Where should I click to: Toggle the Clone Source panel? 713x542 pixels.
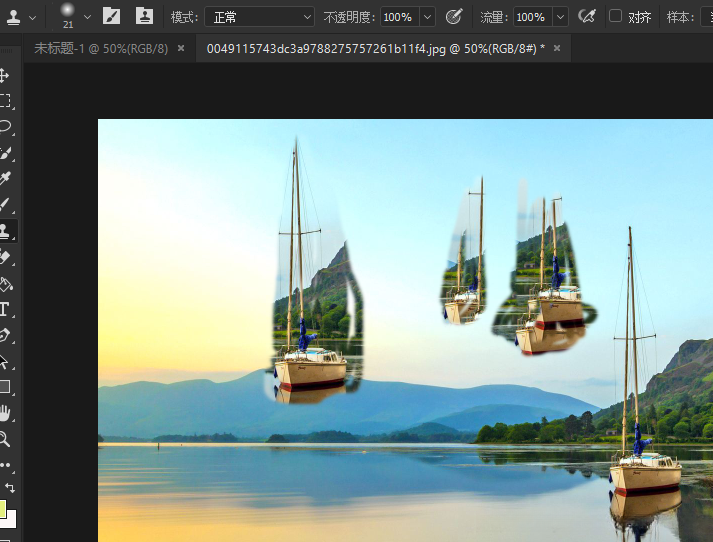[x=145, y=16]
